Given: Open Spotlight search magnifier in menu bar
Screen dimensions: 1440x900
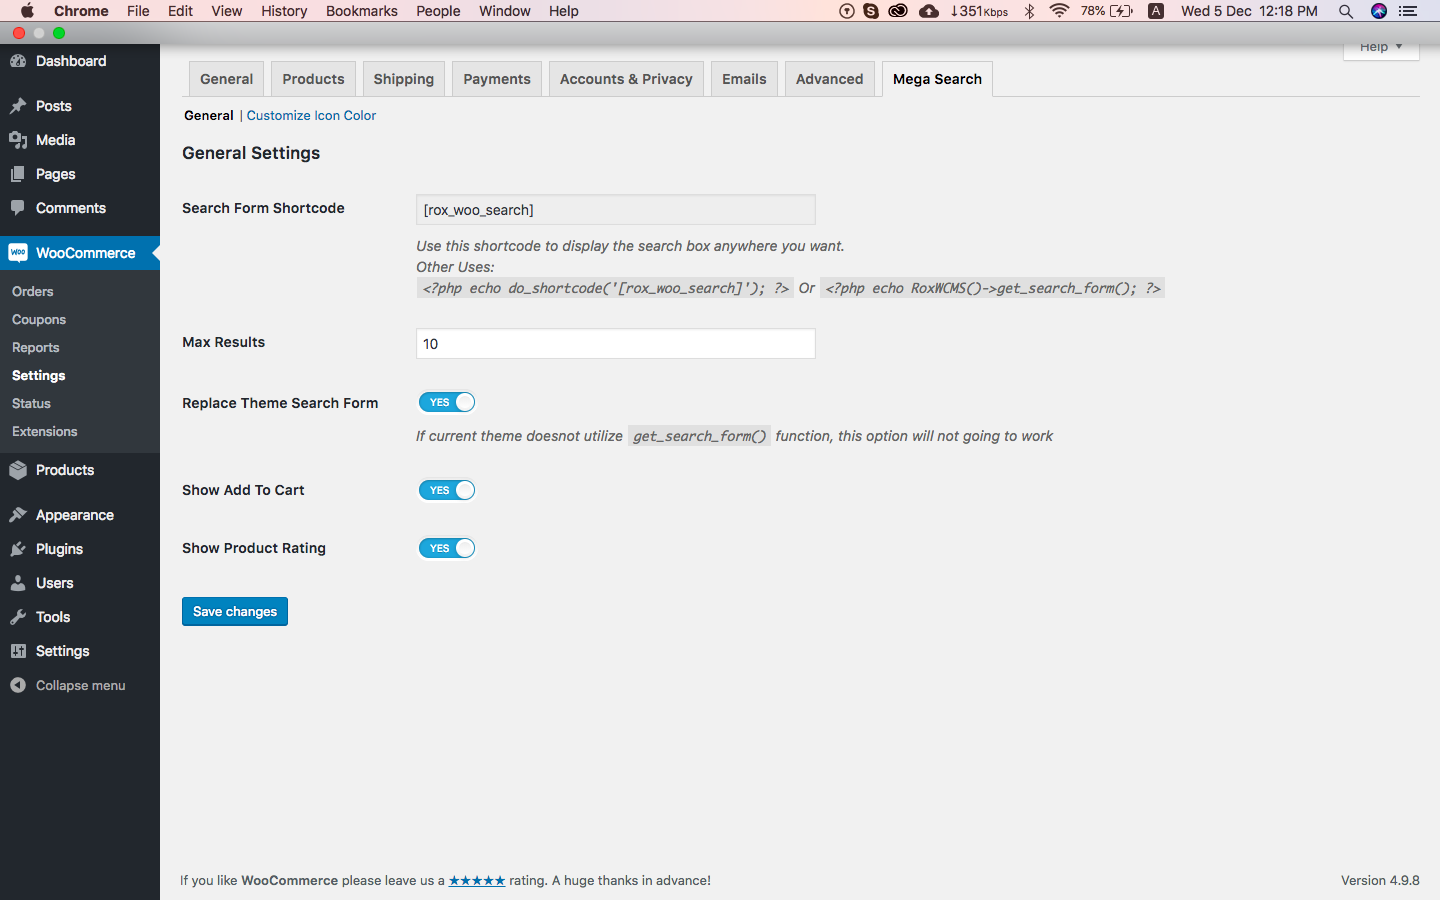Looking at the screenshot, I should (1346, 11).
